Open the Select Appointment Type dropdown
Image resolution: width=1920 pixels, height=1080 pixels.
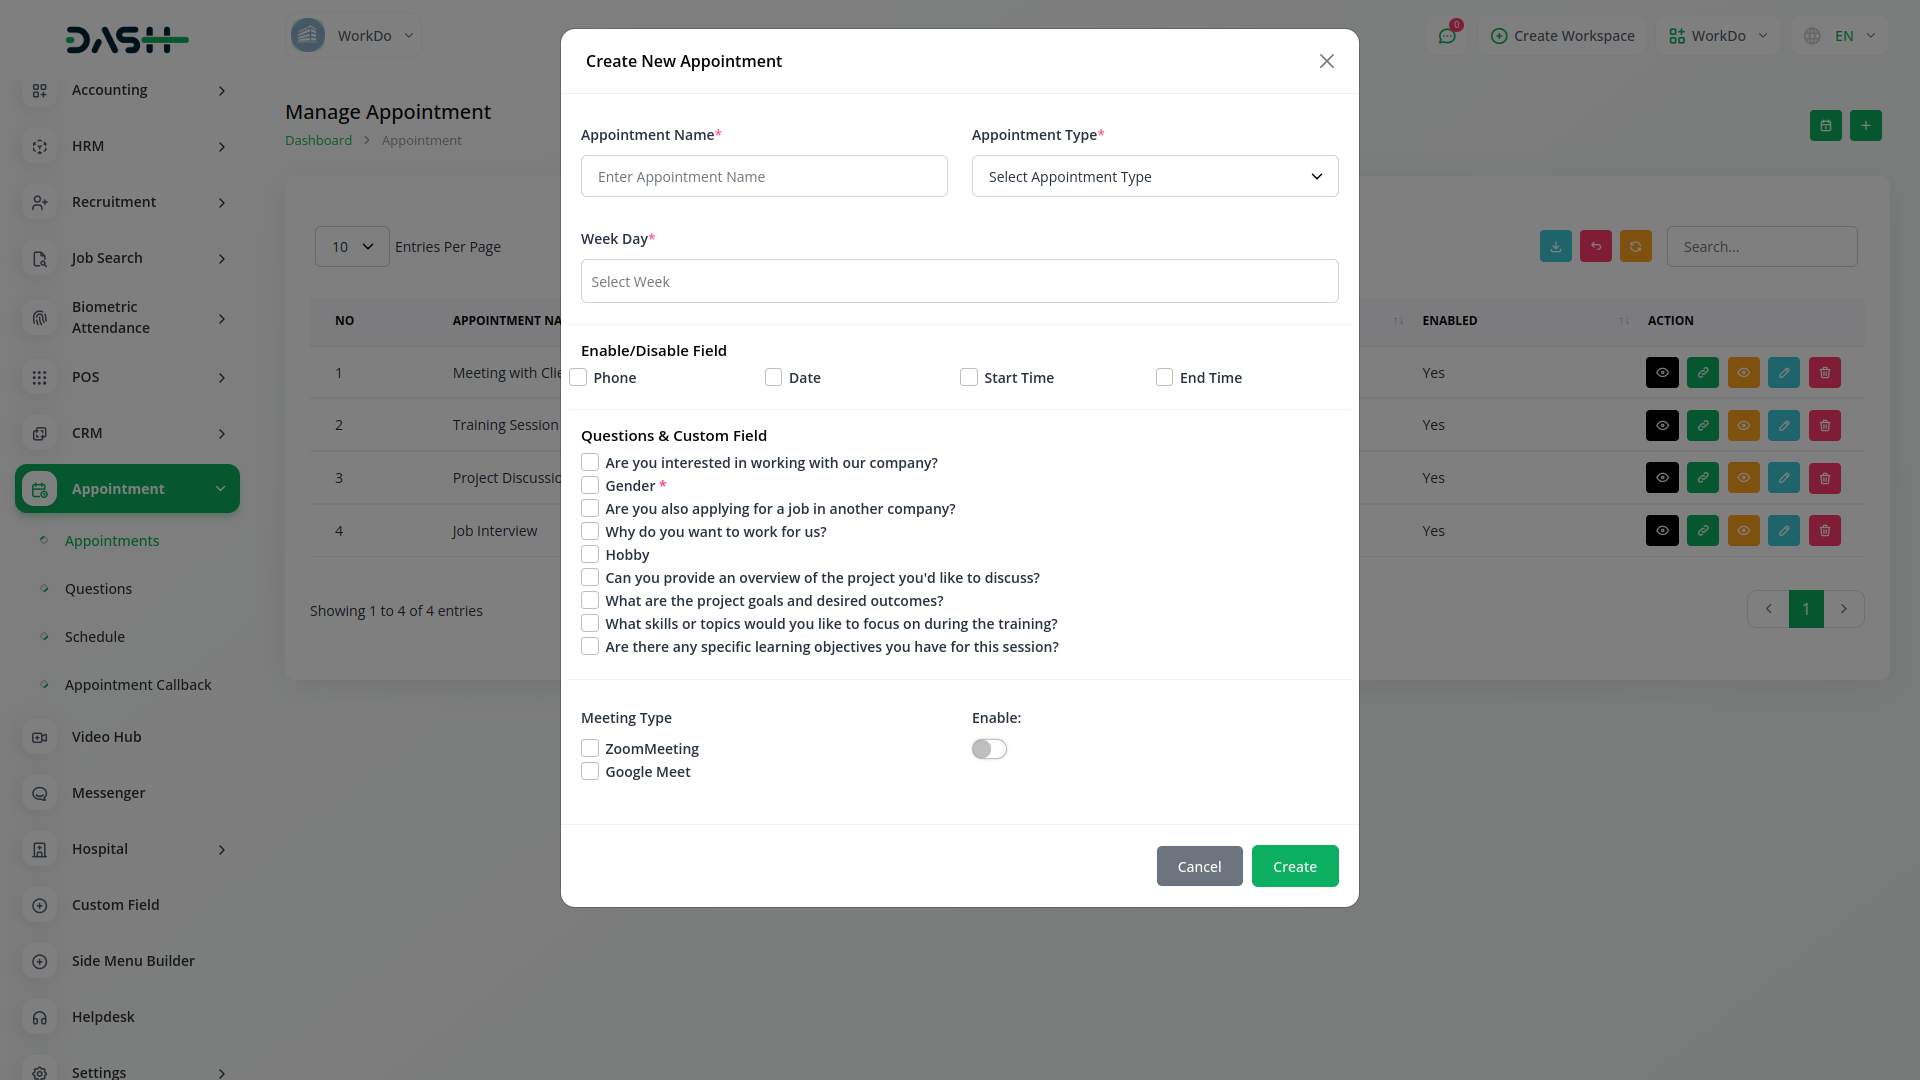pos(1154,177)
